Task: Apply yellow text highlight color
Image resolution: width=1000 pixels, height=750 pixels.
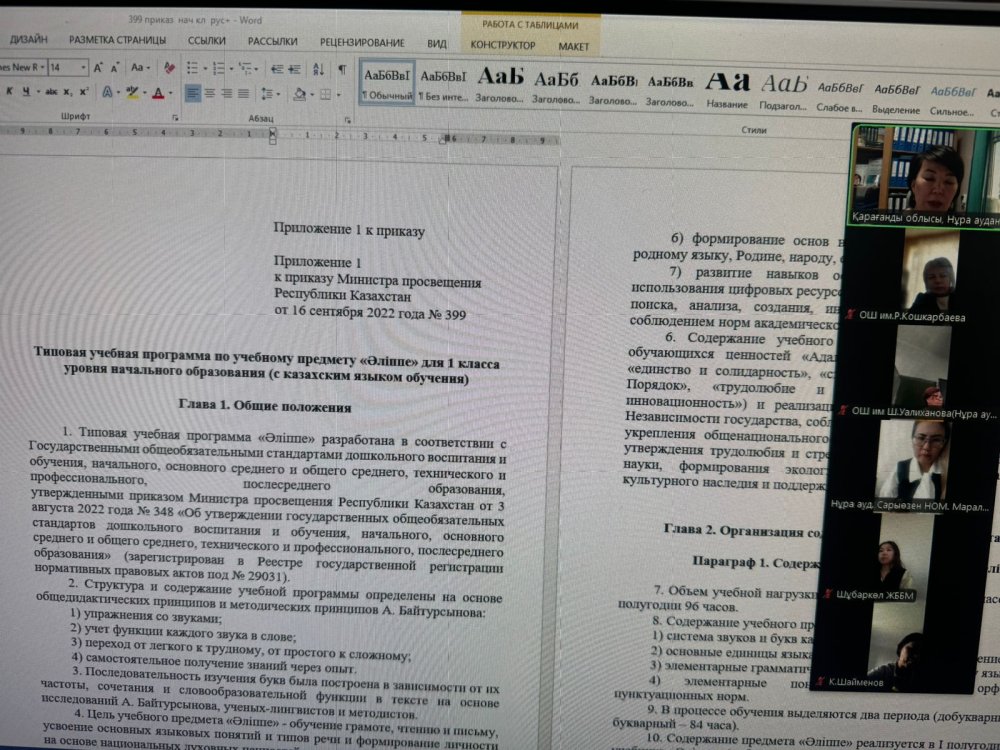Action: coord(132,93)
